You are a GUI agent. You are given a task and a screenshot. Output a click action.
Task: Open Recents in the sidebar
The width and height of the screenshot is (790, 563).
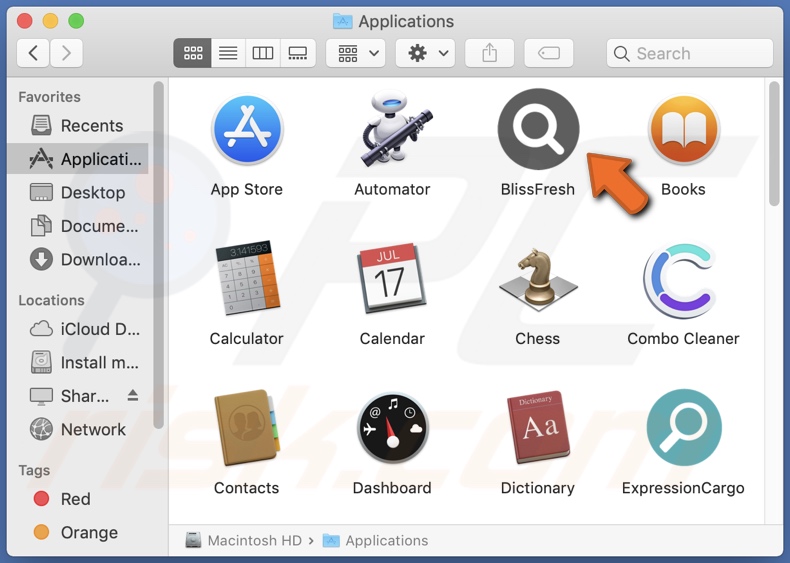(78, 126)
